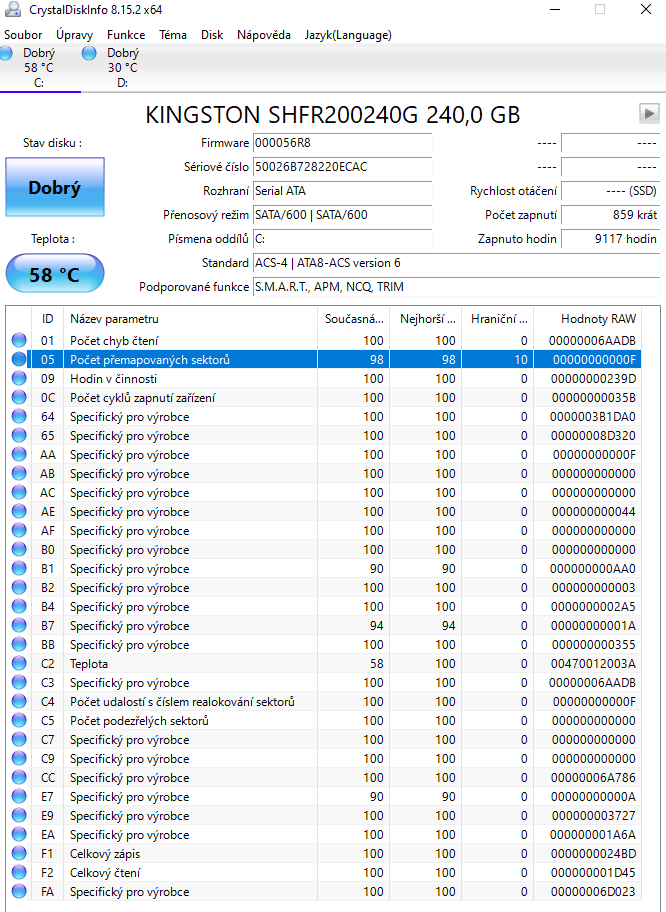Select the Počet chyb čtení row text

tap(114, 340)
